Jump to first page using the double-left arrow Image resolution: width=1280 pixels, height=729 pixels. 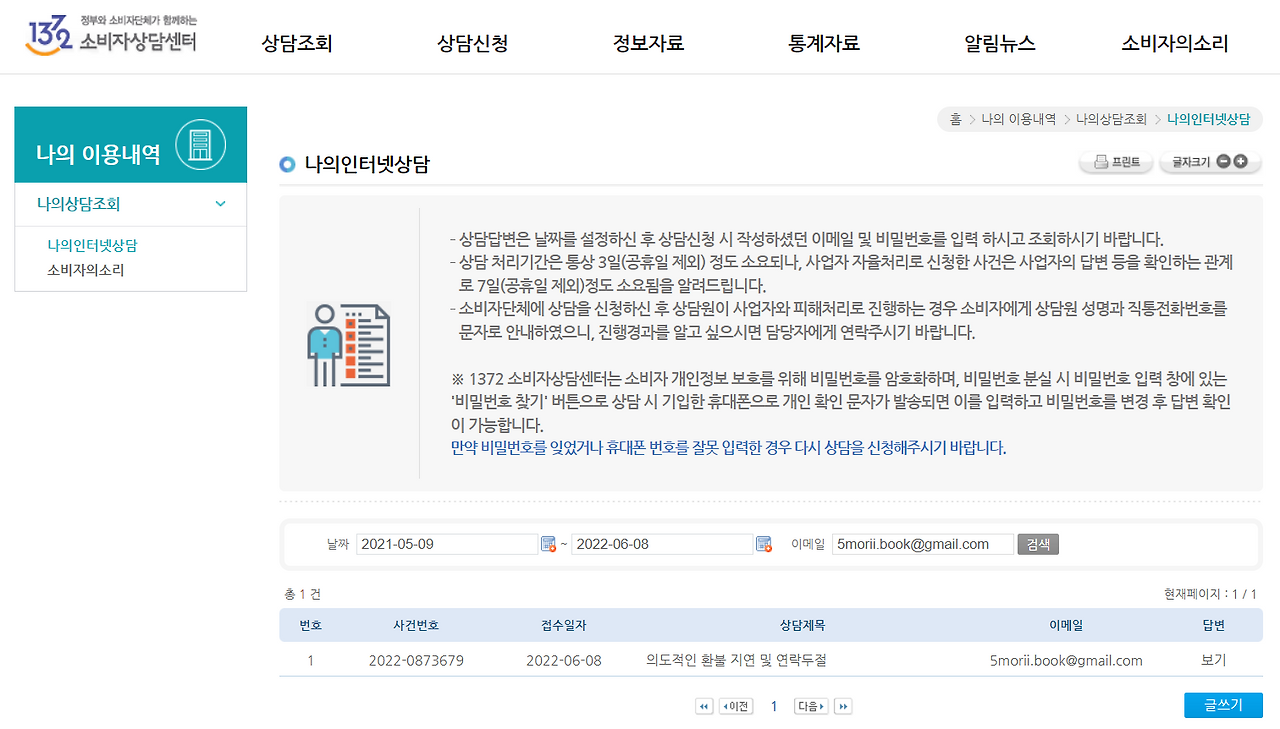pos(704,705)
